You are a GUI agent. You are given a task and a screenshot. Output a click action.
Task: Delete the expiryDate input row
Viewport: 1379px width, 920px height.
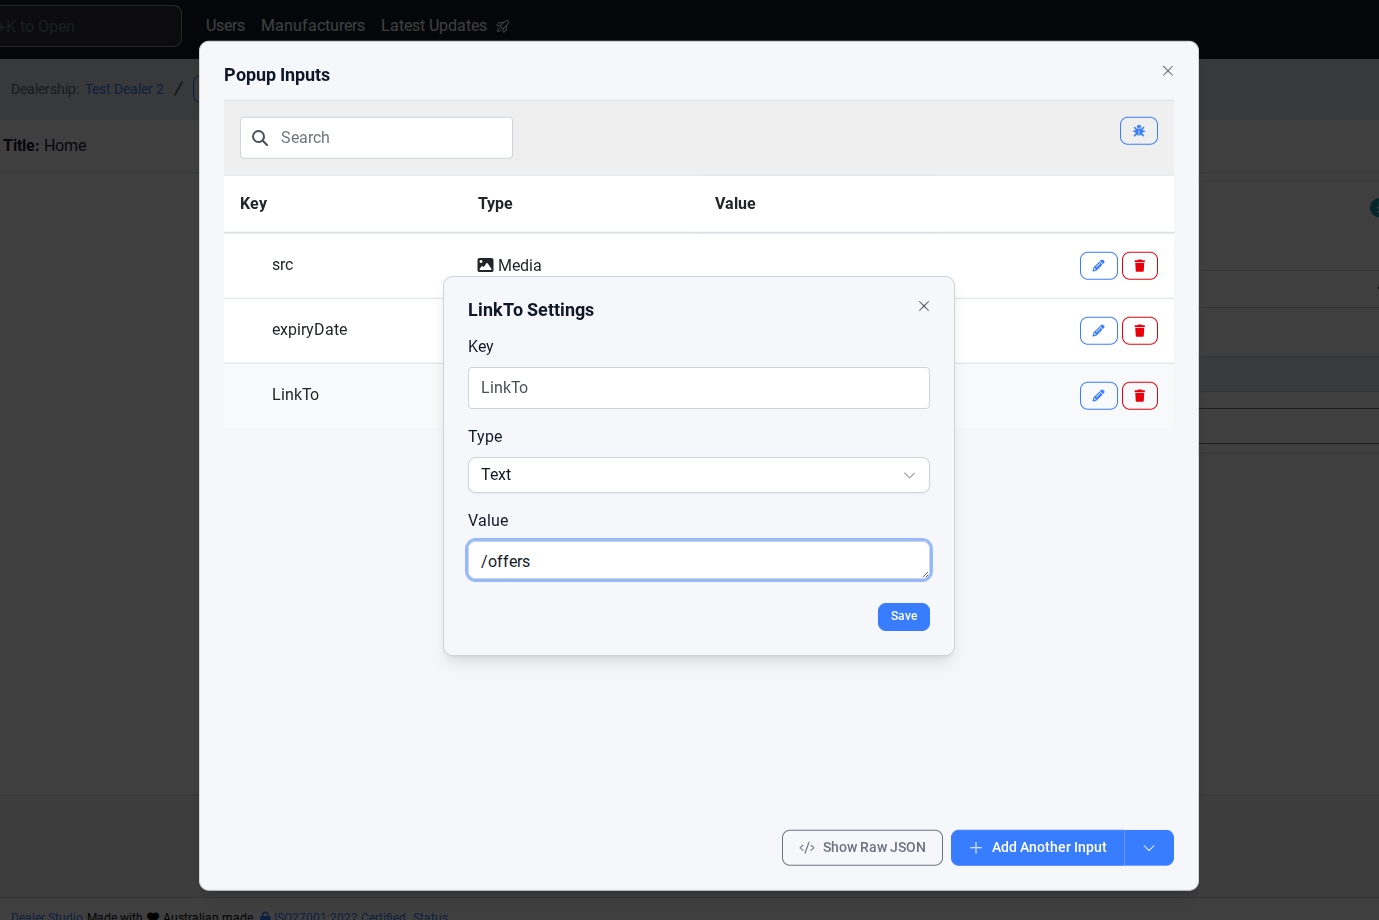pyautogui.click(x=1139, y=331)
